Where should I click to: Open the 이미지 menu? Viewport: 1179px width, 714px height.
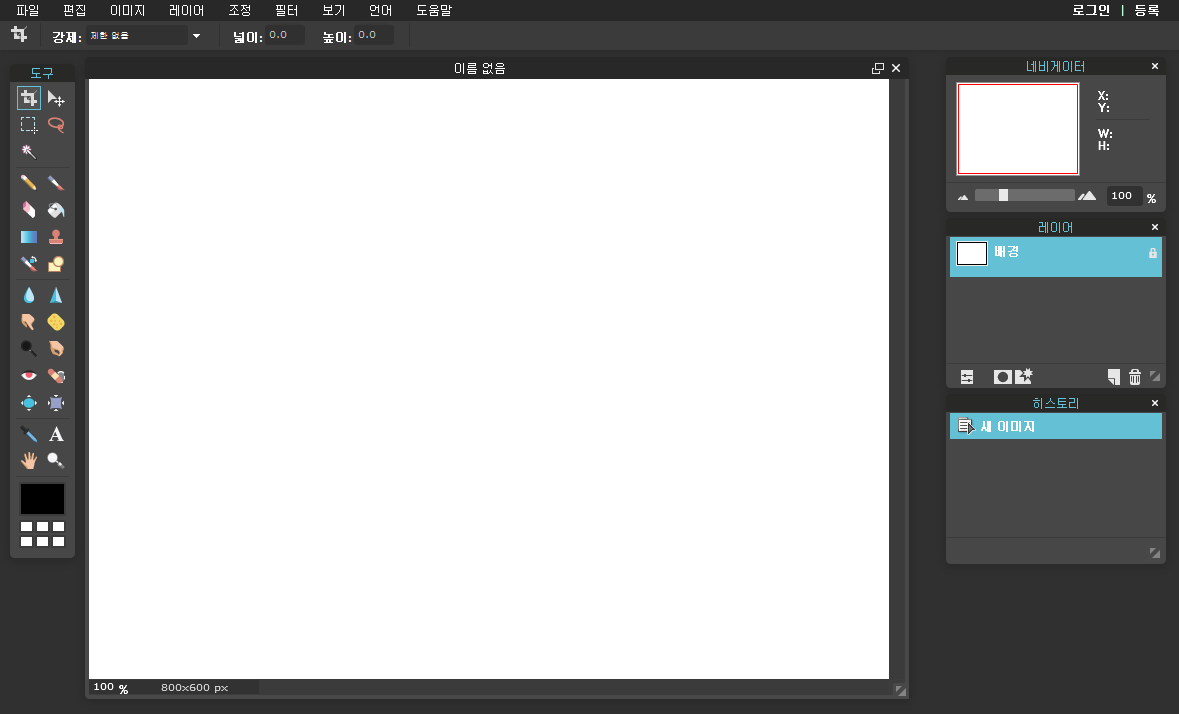(128, 11)
